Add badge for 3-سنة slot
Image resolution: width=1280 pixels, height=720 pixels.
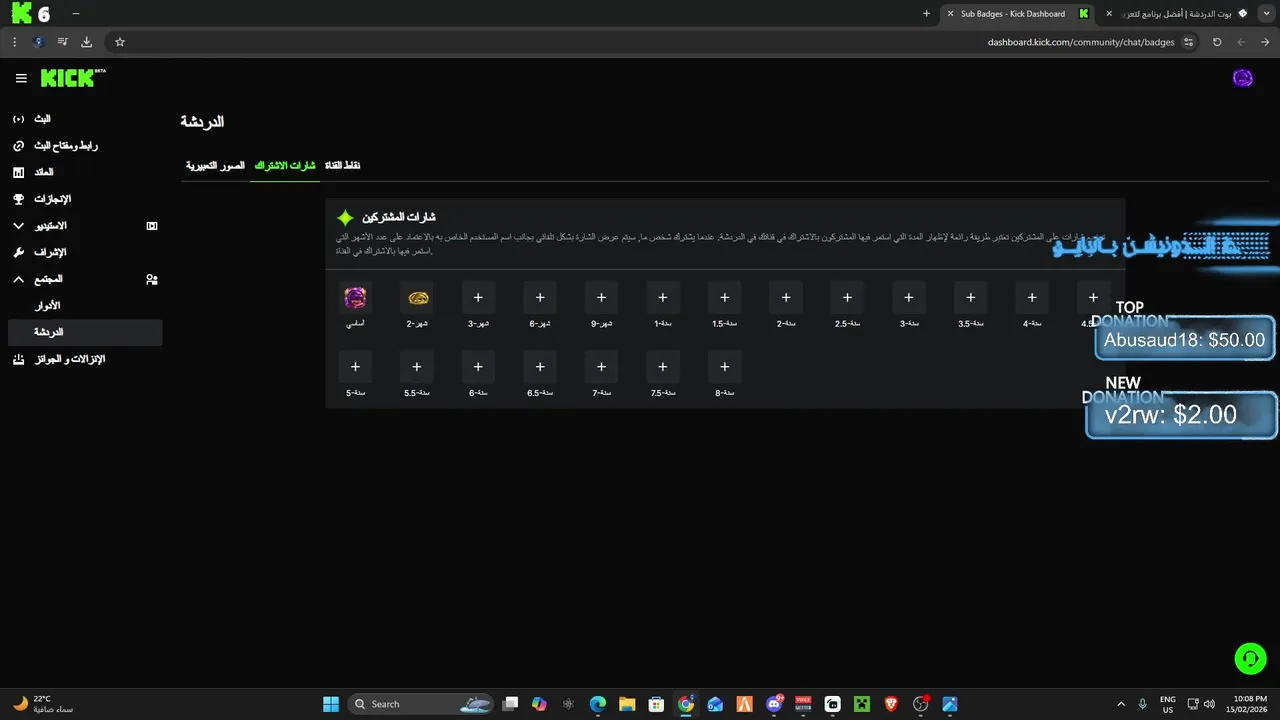(909, 298)
